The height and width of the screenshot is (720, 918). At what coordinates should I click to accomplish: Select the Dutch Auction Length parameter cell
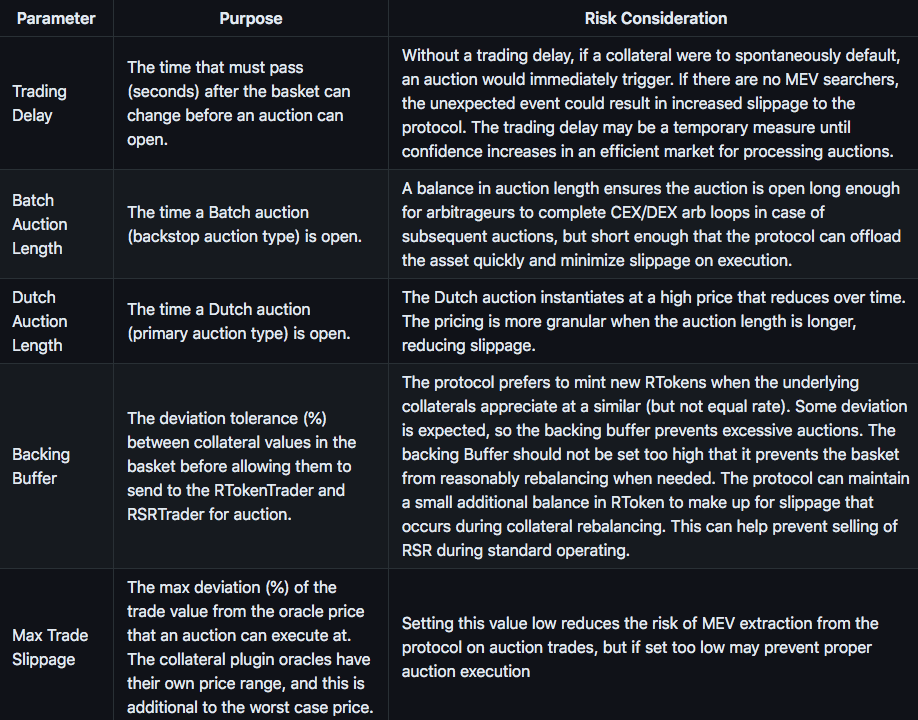coord(38,321)
